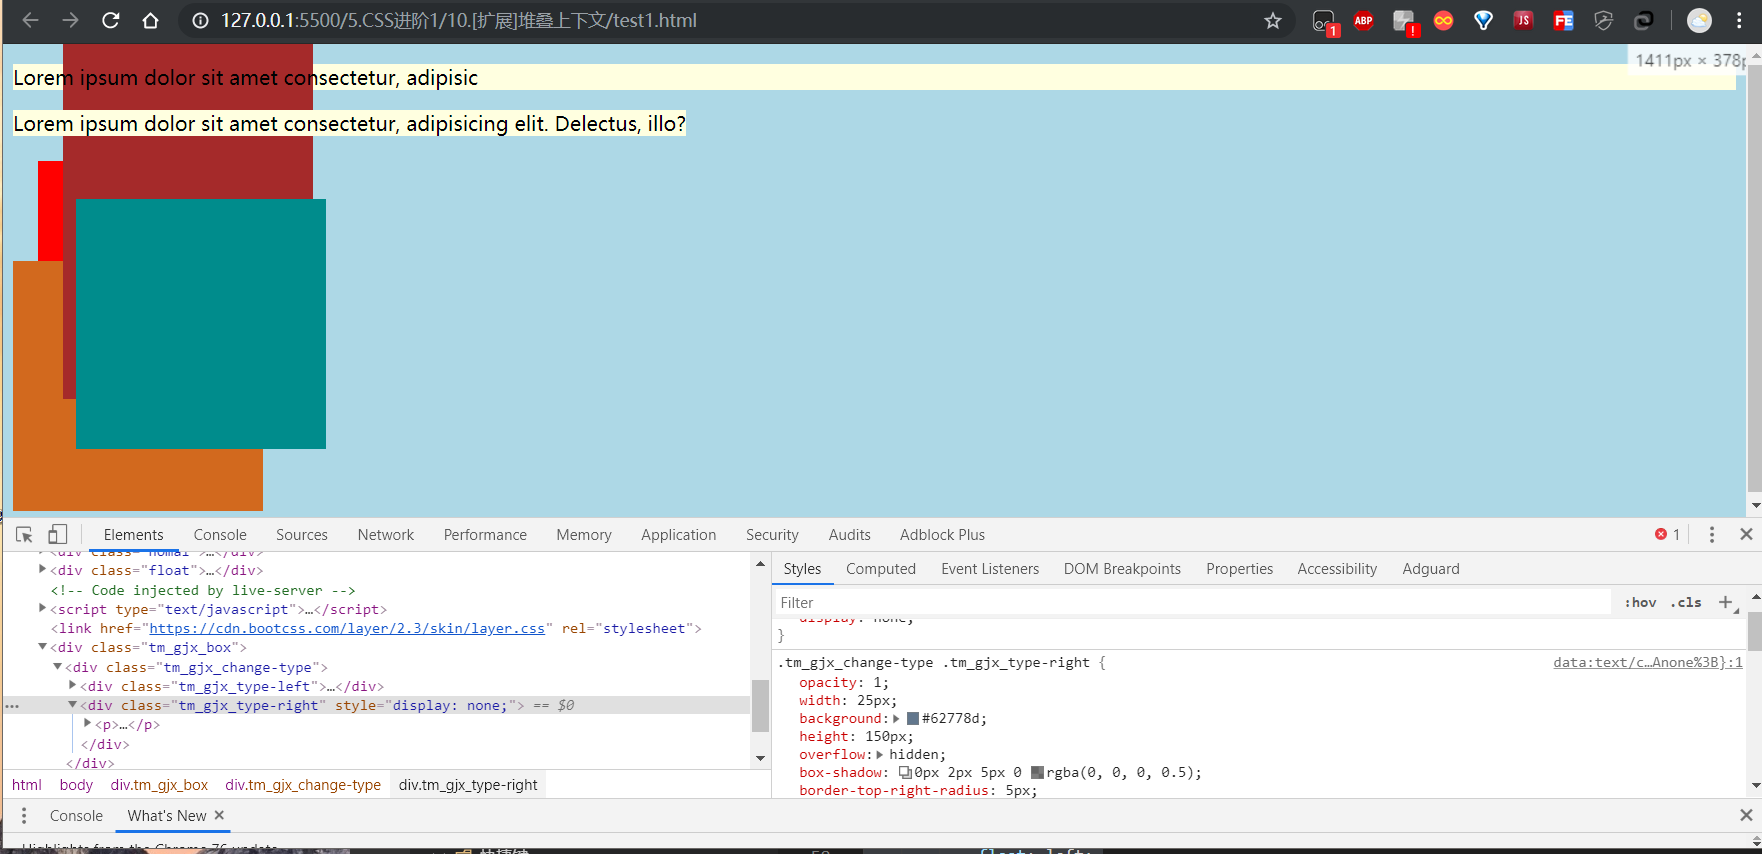Expand the p element node

87,723
